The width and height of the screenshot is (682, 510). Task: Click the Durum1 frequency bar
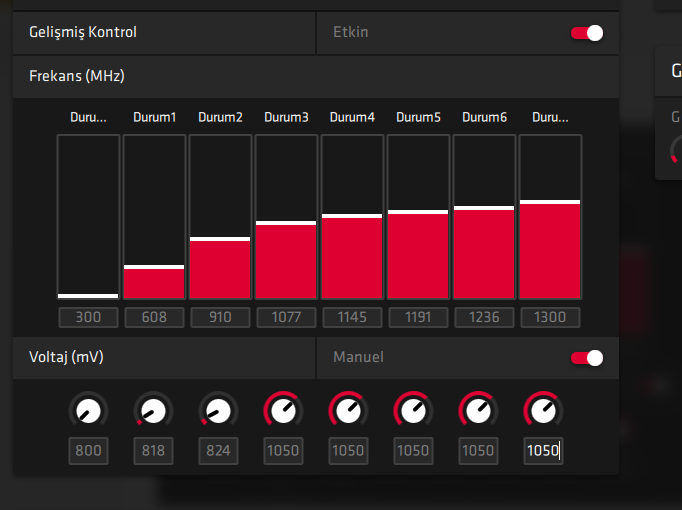[x=154, y=217]
